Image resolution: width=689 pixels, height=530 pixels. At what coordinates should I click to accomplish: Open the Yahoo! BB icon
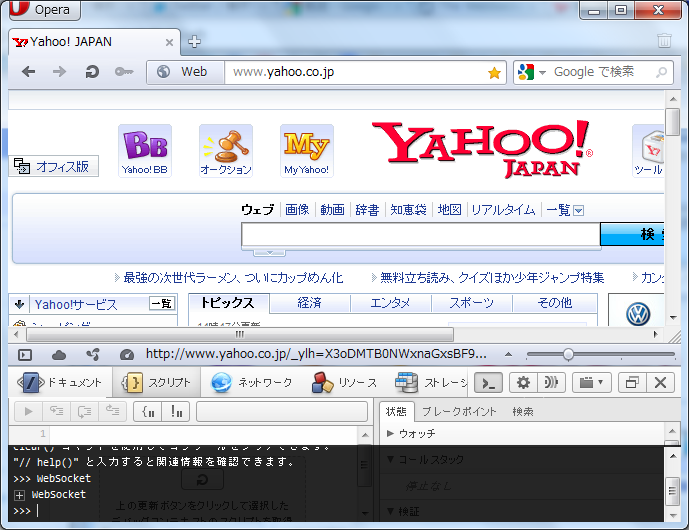tap(145, 151)
